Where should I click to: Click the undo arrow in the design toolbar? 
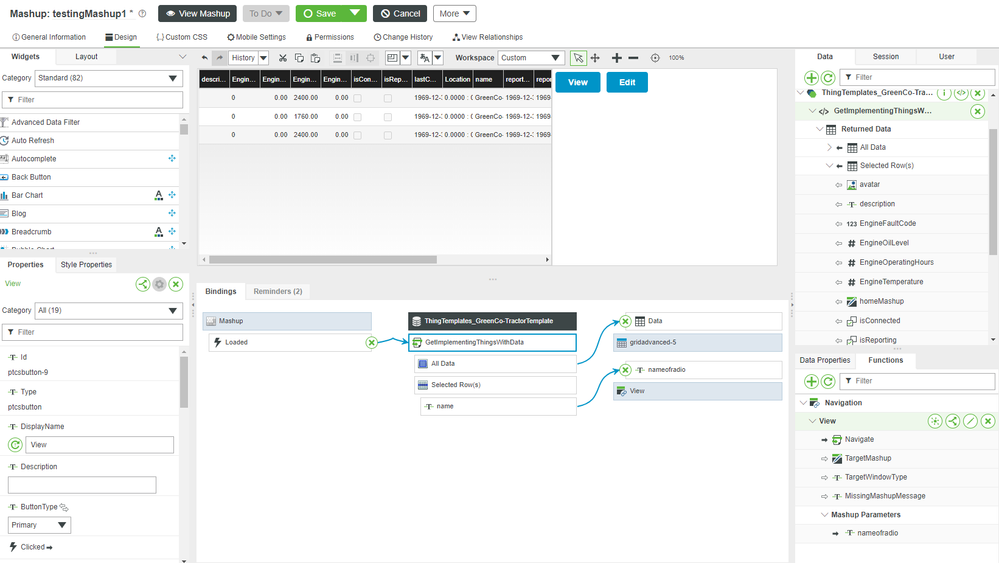pos(205,58)
